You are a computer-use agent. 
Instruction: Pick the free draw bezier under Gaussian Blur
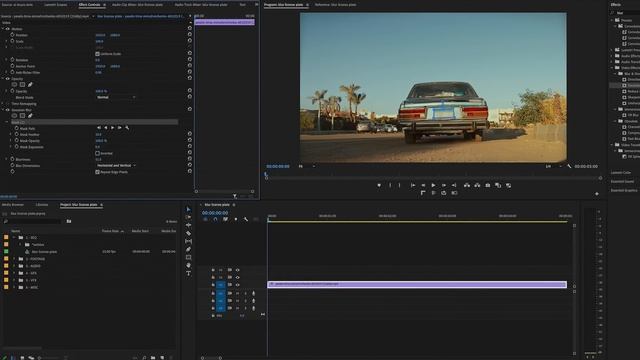[30, 116]
